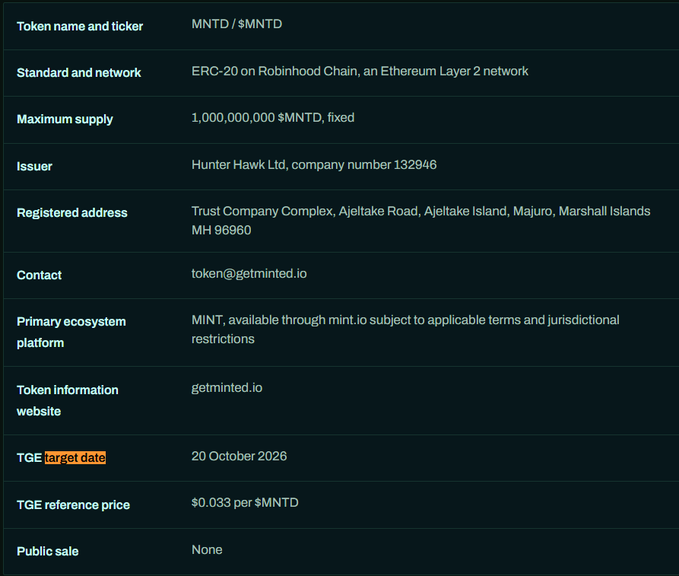Click the highlighted 'target date' text
This screenshot has width=679, height=576.
coord(75,458)
